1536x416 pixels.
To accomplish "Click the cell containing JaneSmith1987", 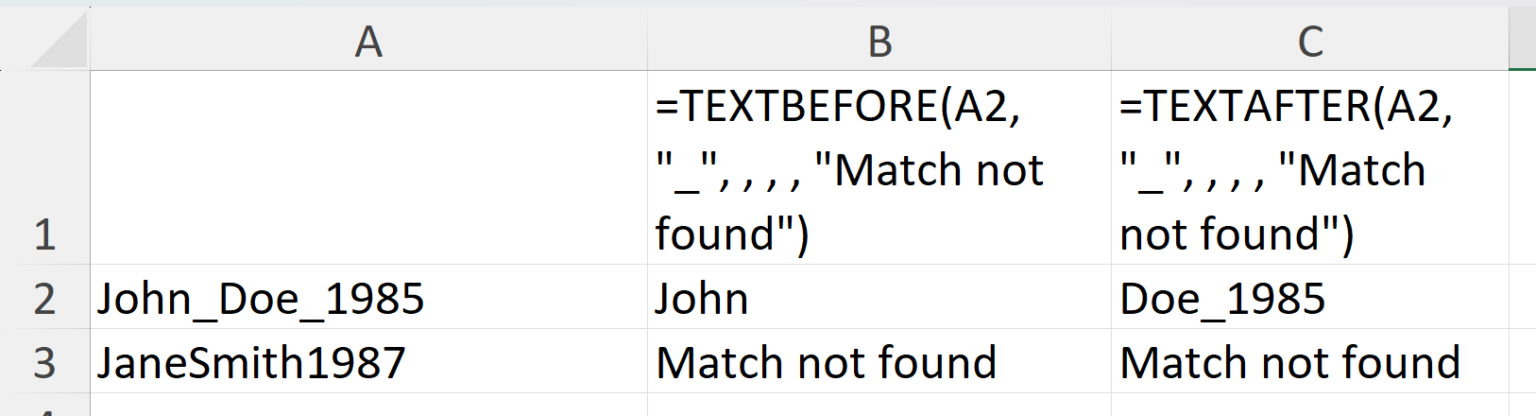I will (368, 362).
